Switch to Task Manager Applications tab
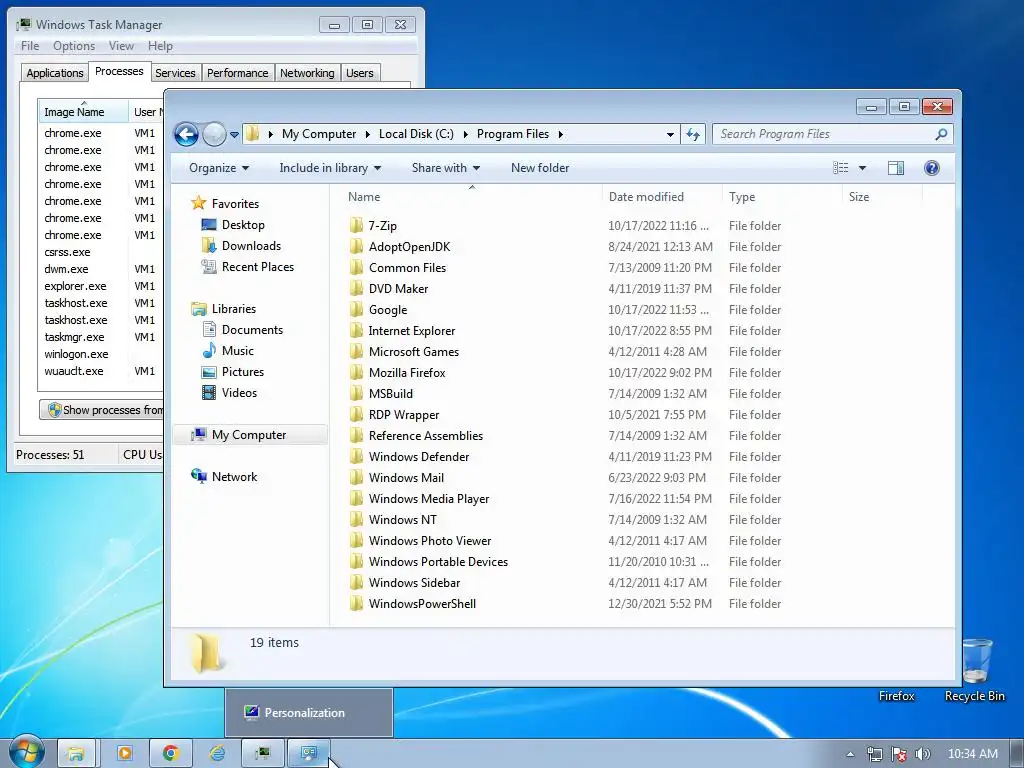 point(55,73)
